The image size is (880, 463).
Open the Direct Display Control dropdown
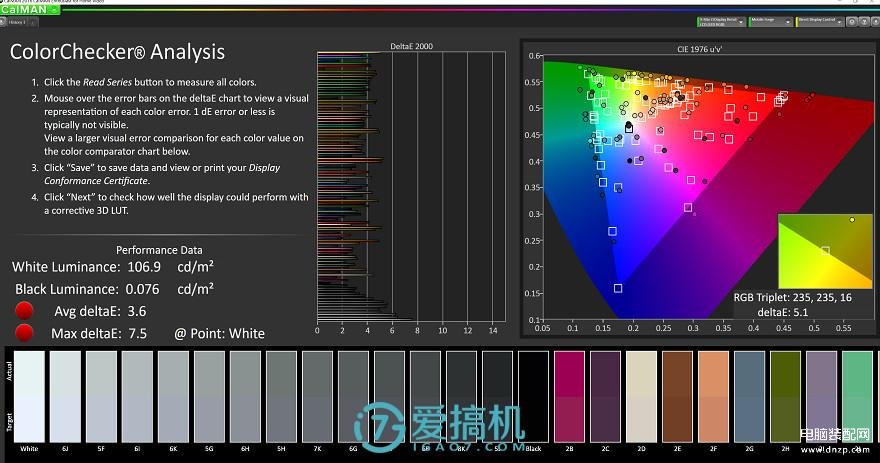[819, 22]
